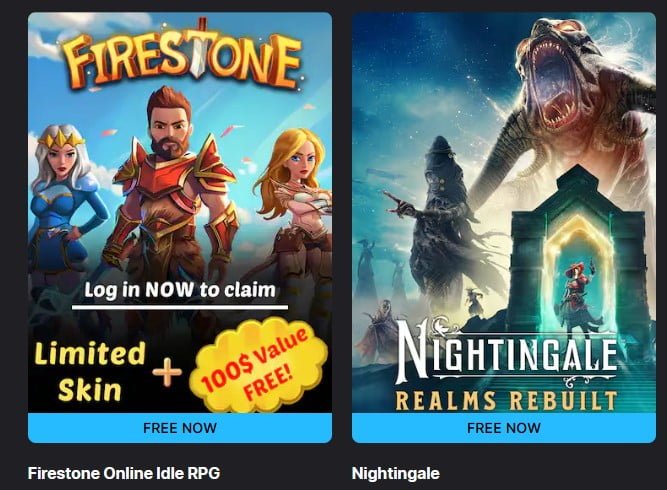Viewport: 667px width, 490px height.
Task: Click the REALMS REBUILT subtitle
Action: (x=506, y=401)
